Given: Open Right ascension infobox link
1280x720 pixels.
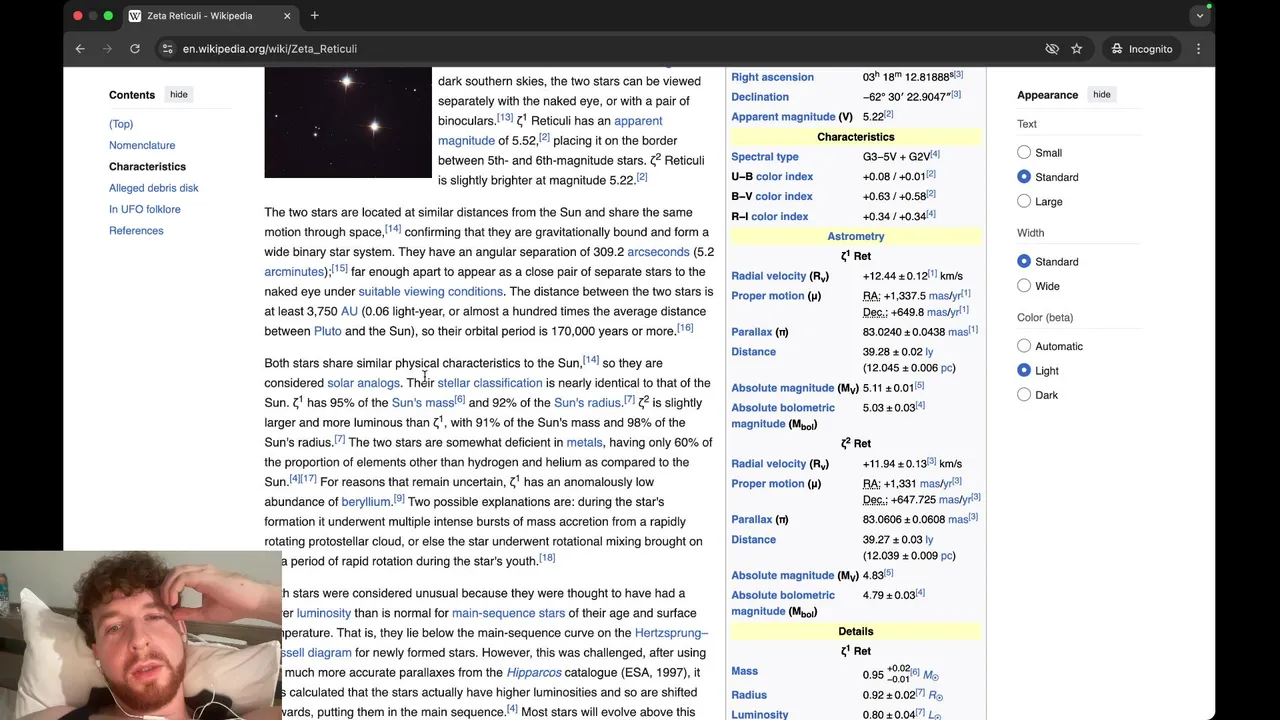Looking at the screenshot, I should (x=772, y=77).
